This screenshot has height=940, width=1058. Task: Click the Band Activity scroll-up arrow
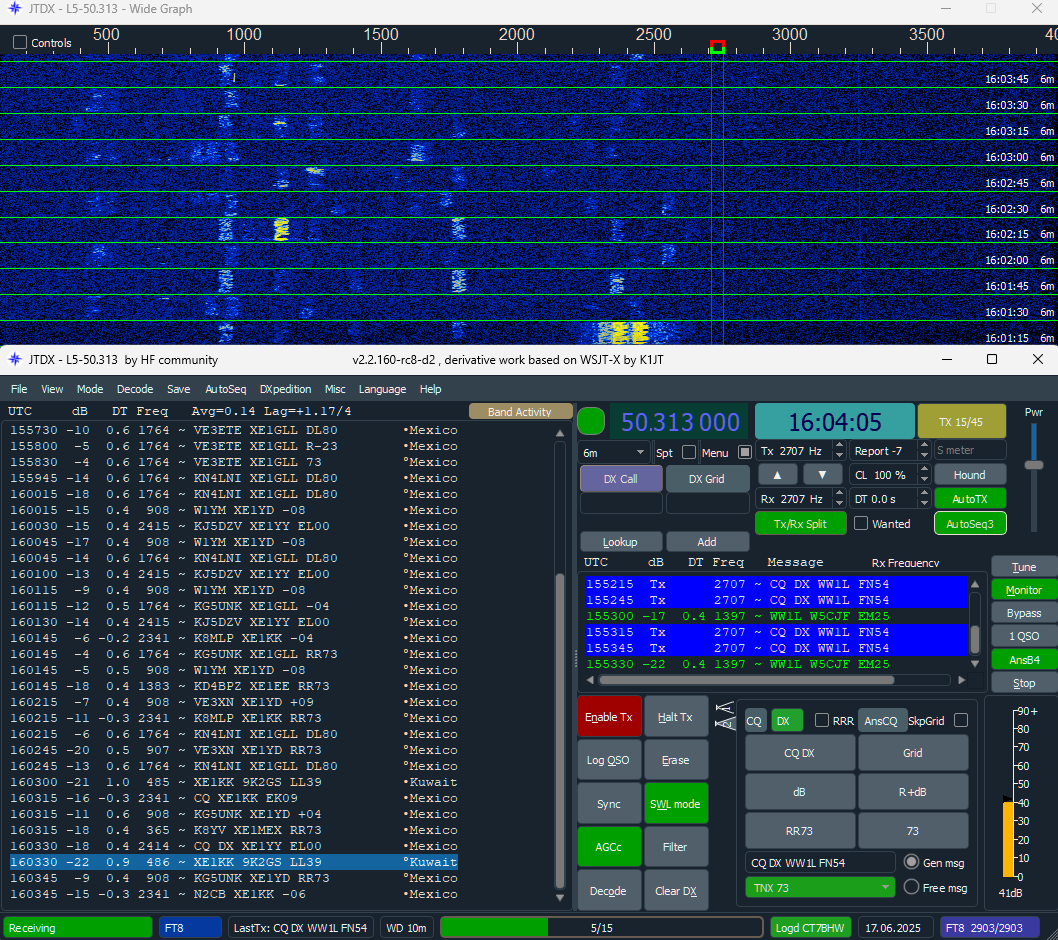click(560, 433)
